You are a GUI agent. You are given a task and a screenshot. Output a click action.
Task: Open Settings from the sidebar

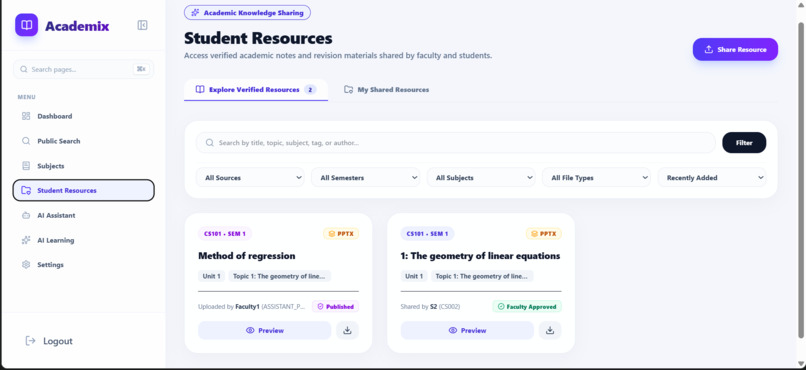pos(83,265)
